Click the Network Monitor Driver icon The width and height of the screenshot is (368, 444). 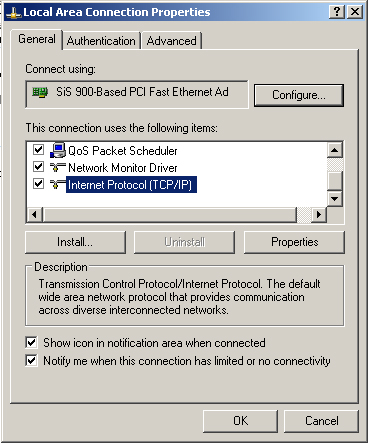click(58, 167)
